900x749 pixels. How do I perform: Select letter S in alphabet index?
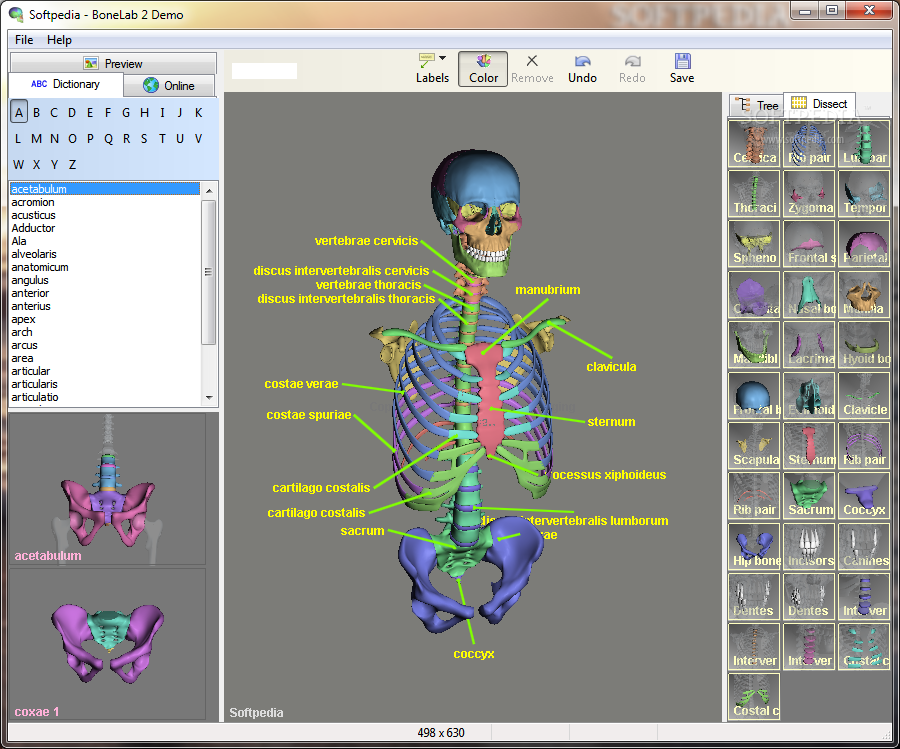[143, 138]
